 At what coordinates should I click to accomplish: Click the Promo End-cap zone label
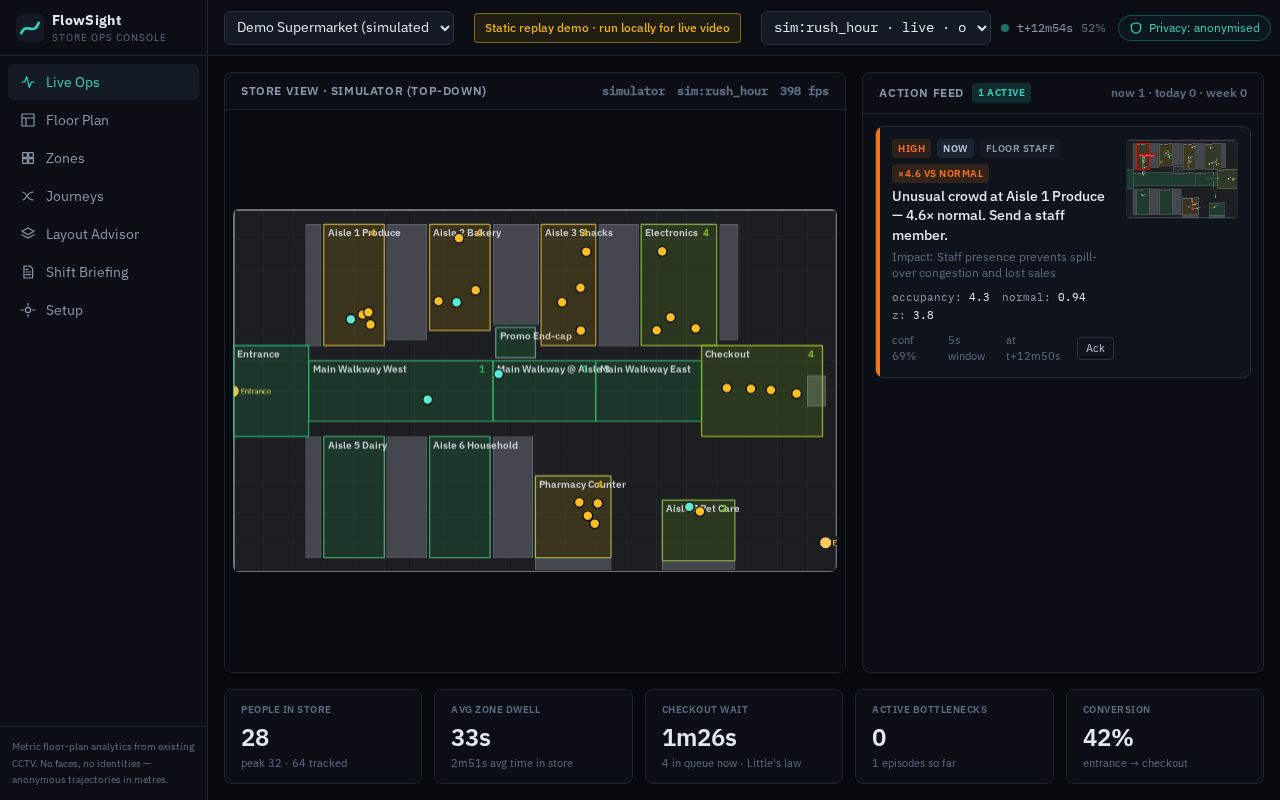click(536, 336)
